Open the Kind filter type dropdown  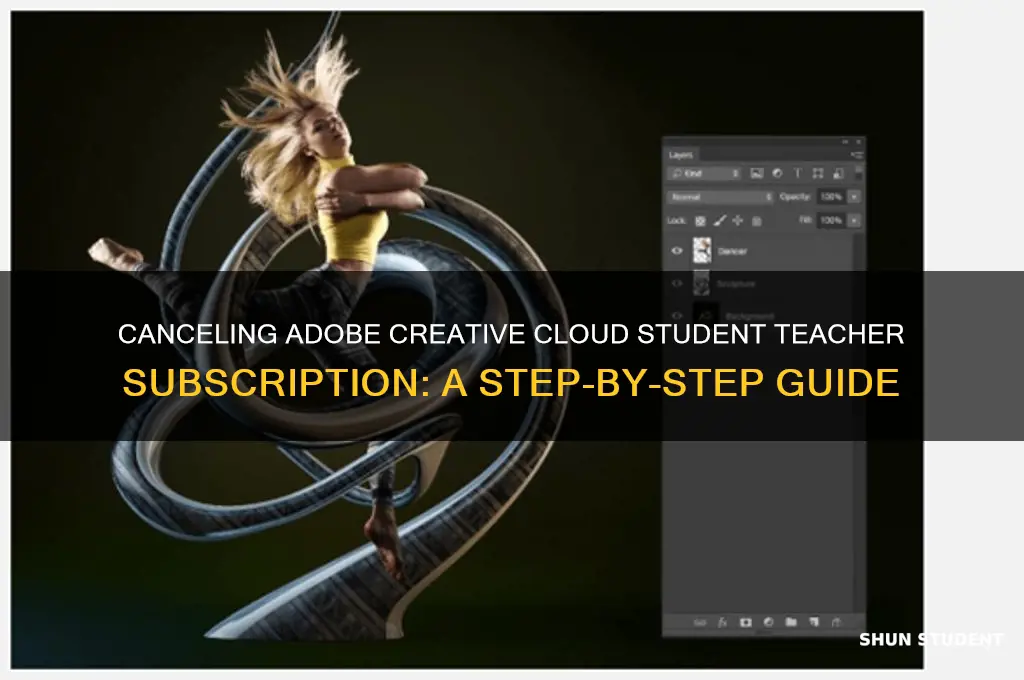point(705,173)
